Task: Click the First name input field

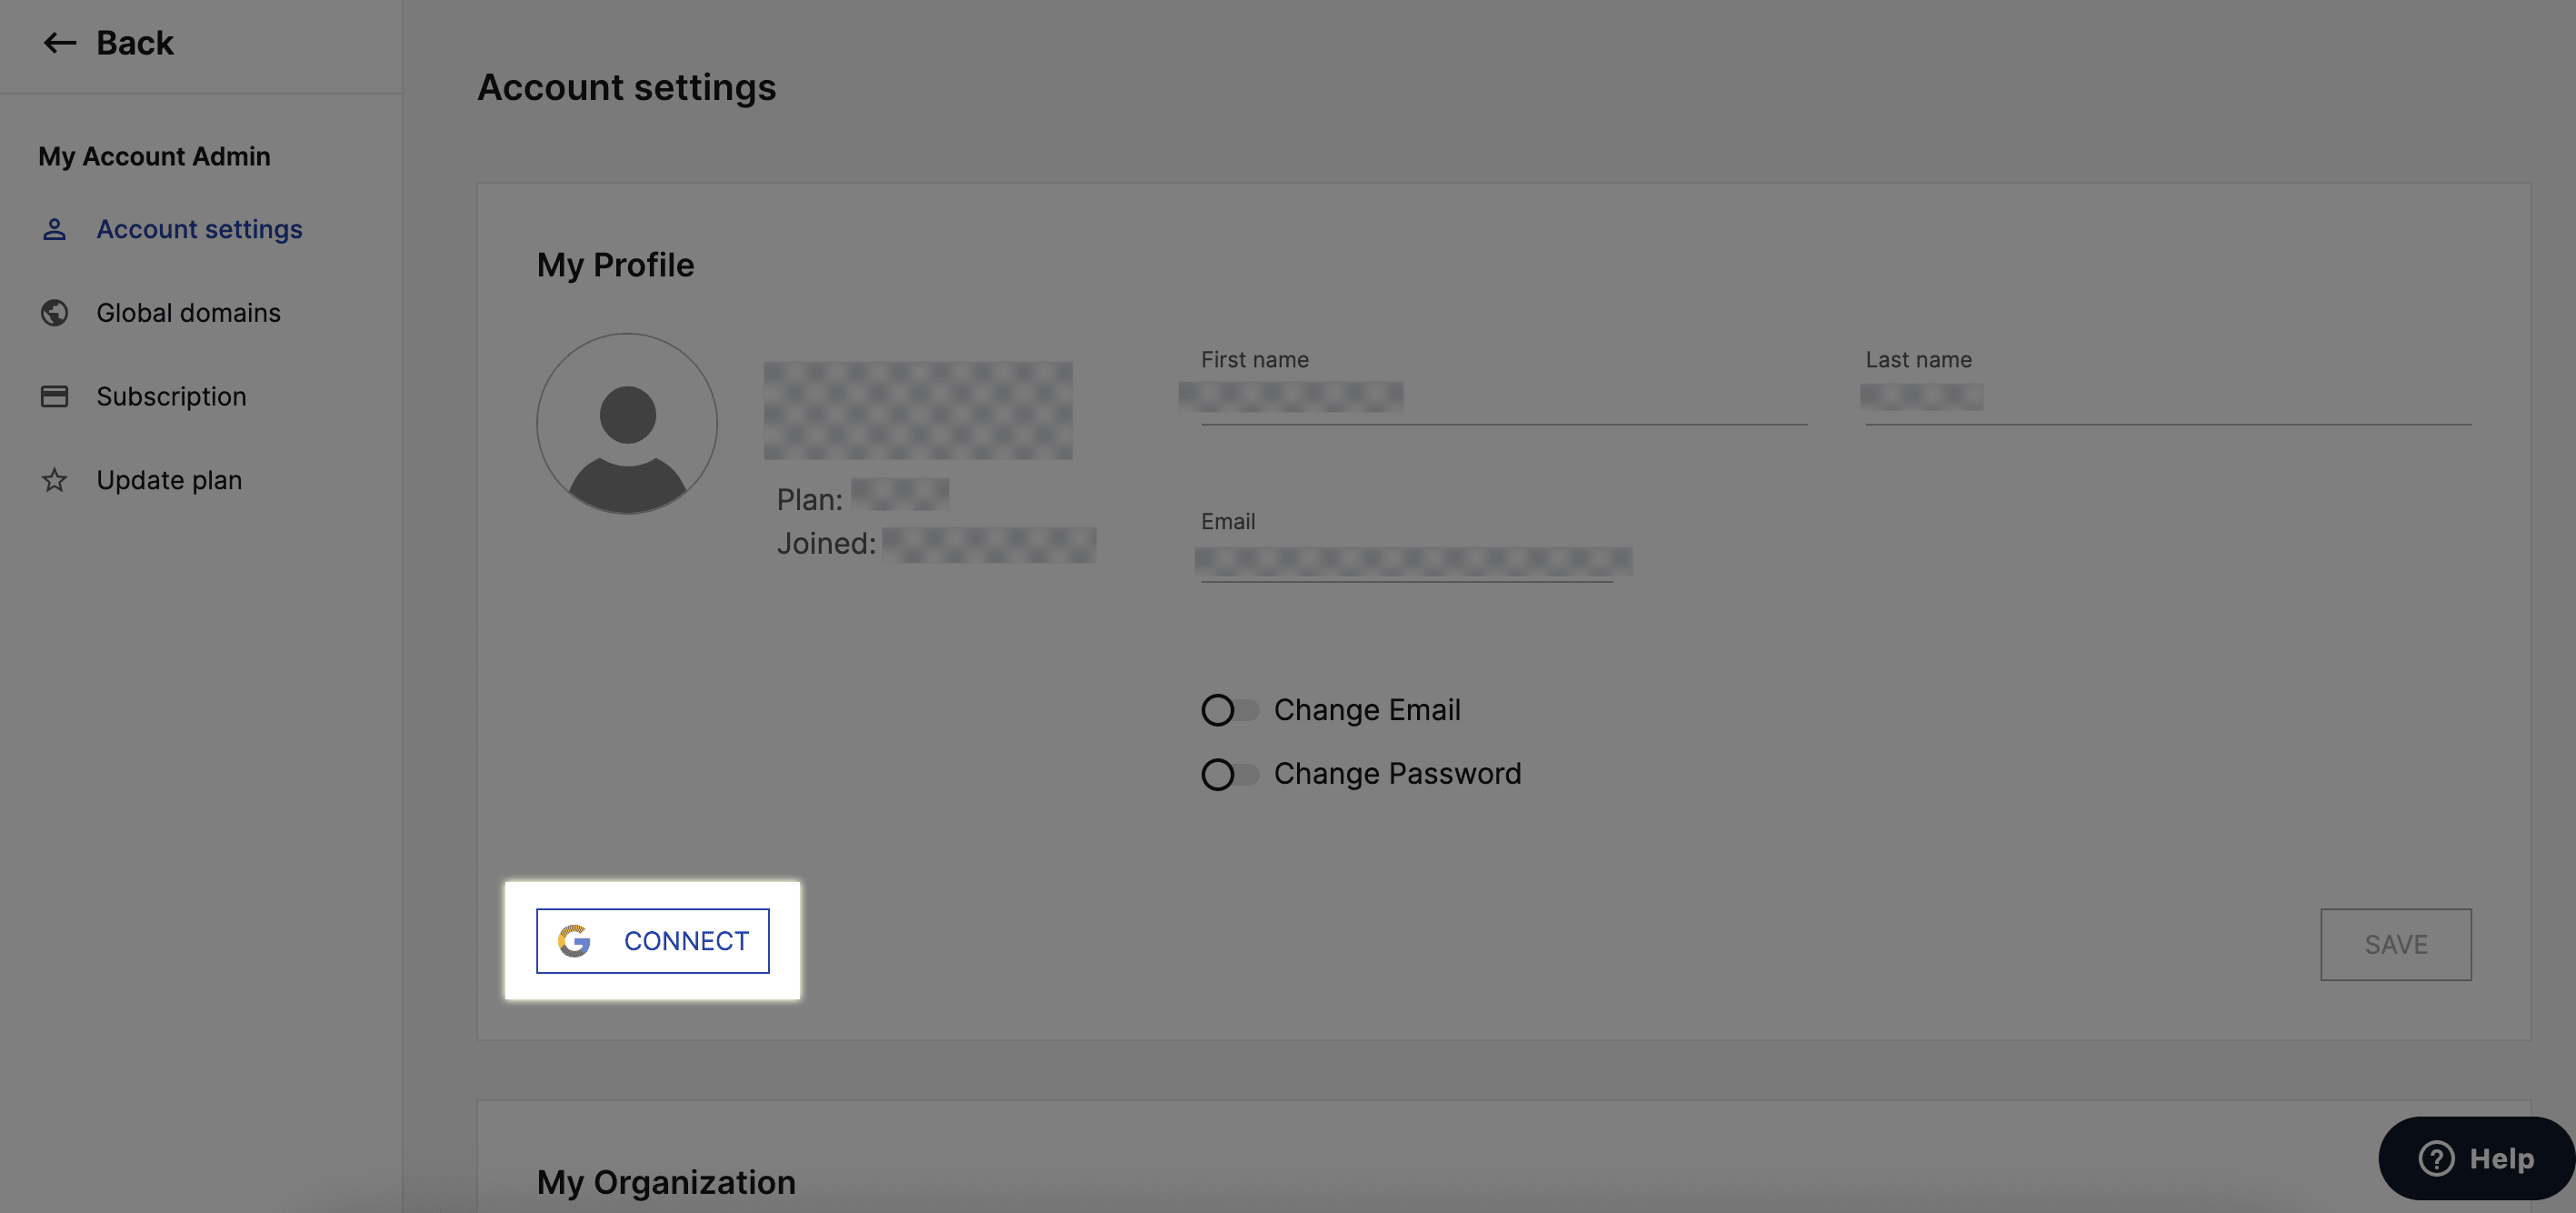Action: tap(1504, 398)
